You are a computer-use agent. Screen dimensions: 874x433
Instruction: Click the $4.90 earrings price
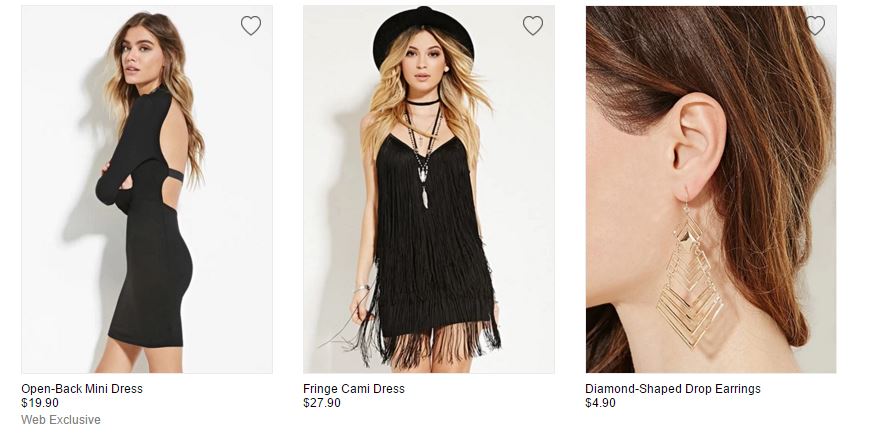pos(601,403)
